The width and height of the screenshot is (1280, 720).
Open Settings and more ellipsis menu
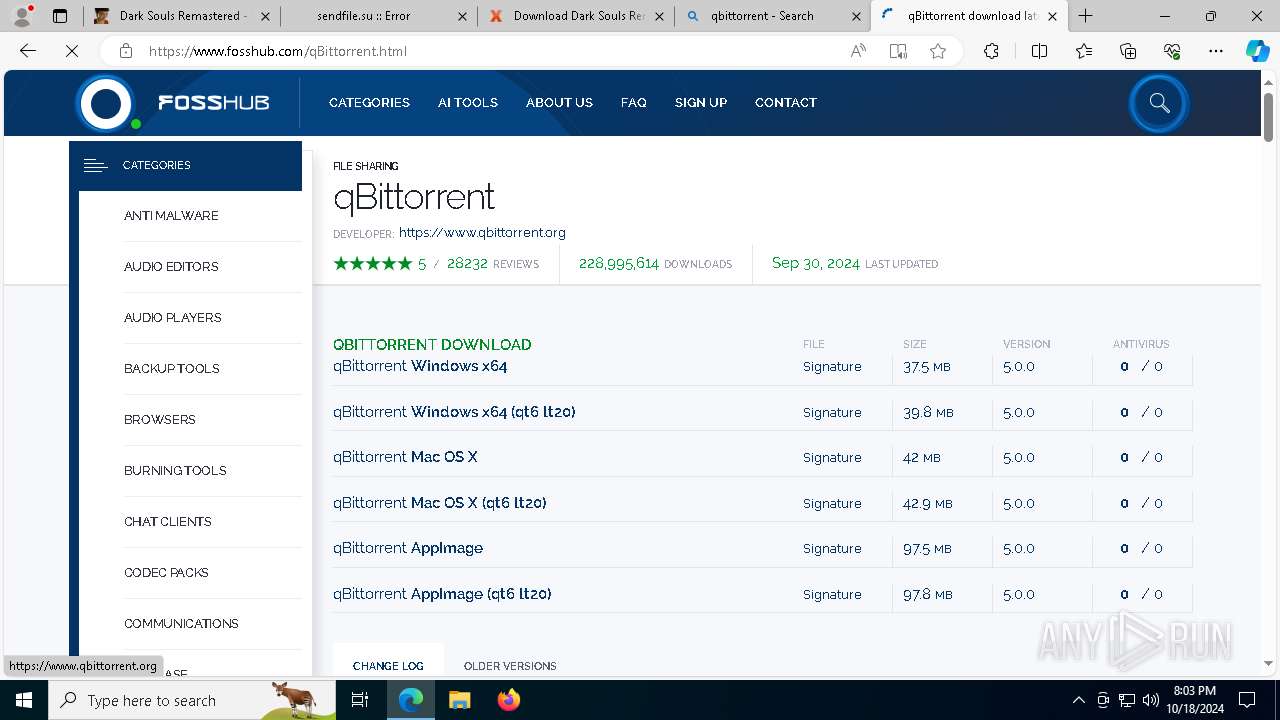click(x=1216, y=51)
